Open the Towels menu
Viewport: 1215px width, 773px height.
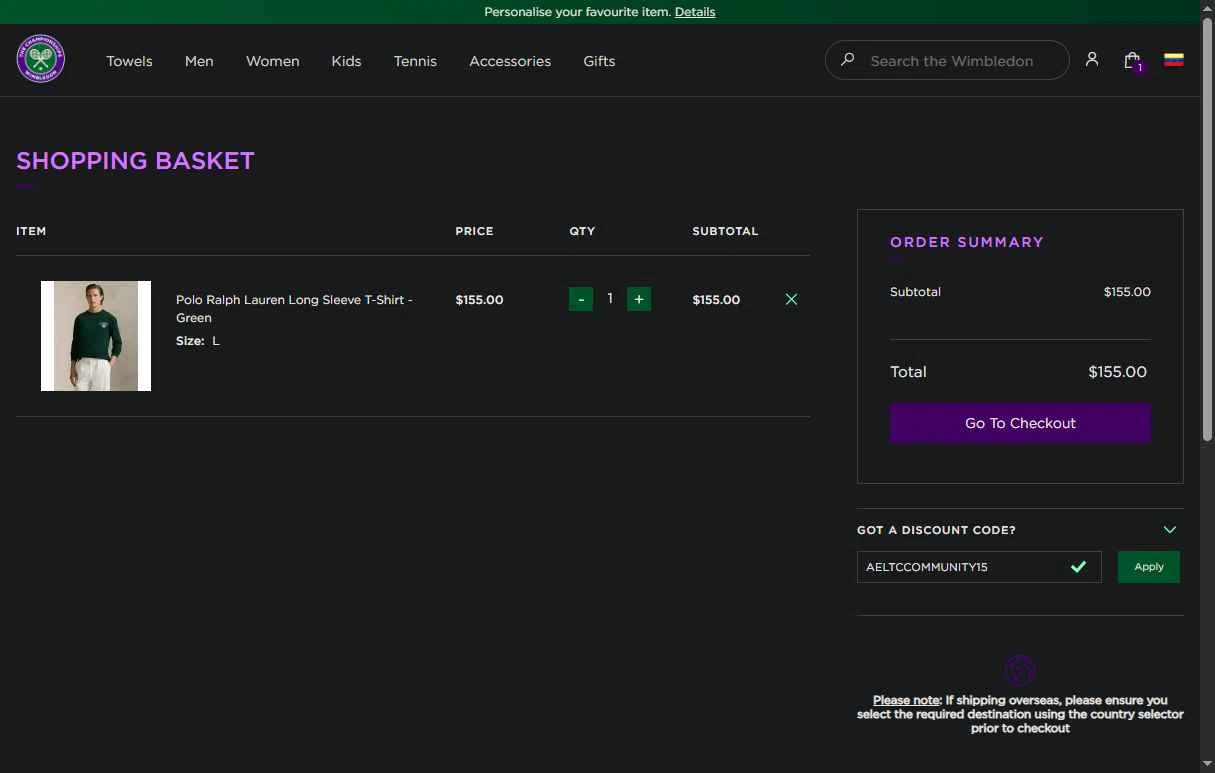point(130,61)
